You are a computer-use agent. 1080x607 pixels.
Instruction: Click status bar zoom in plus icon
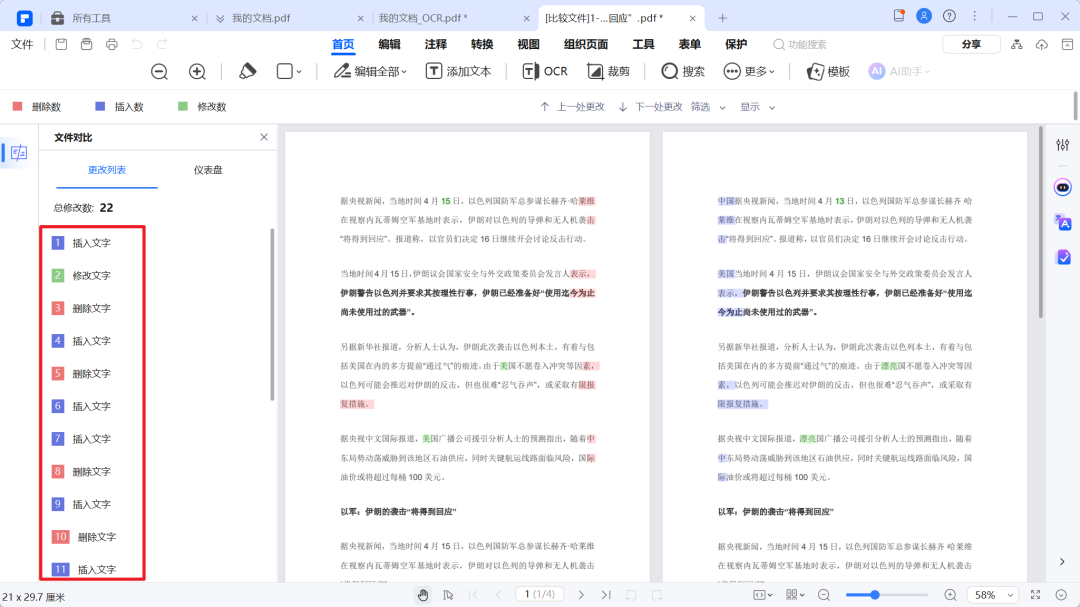coord(951,595)
